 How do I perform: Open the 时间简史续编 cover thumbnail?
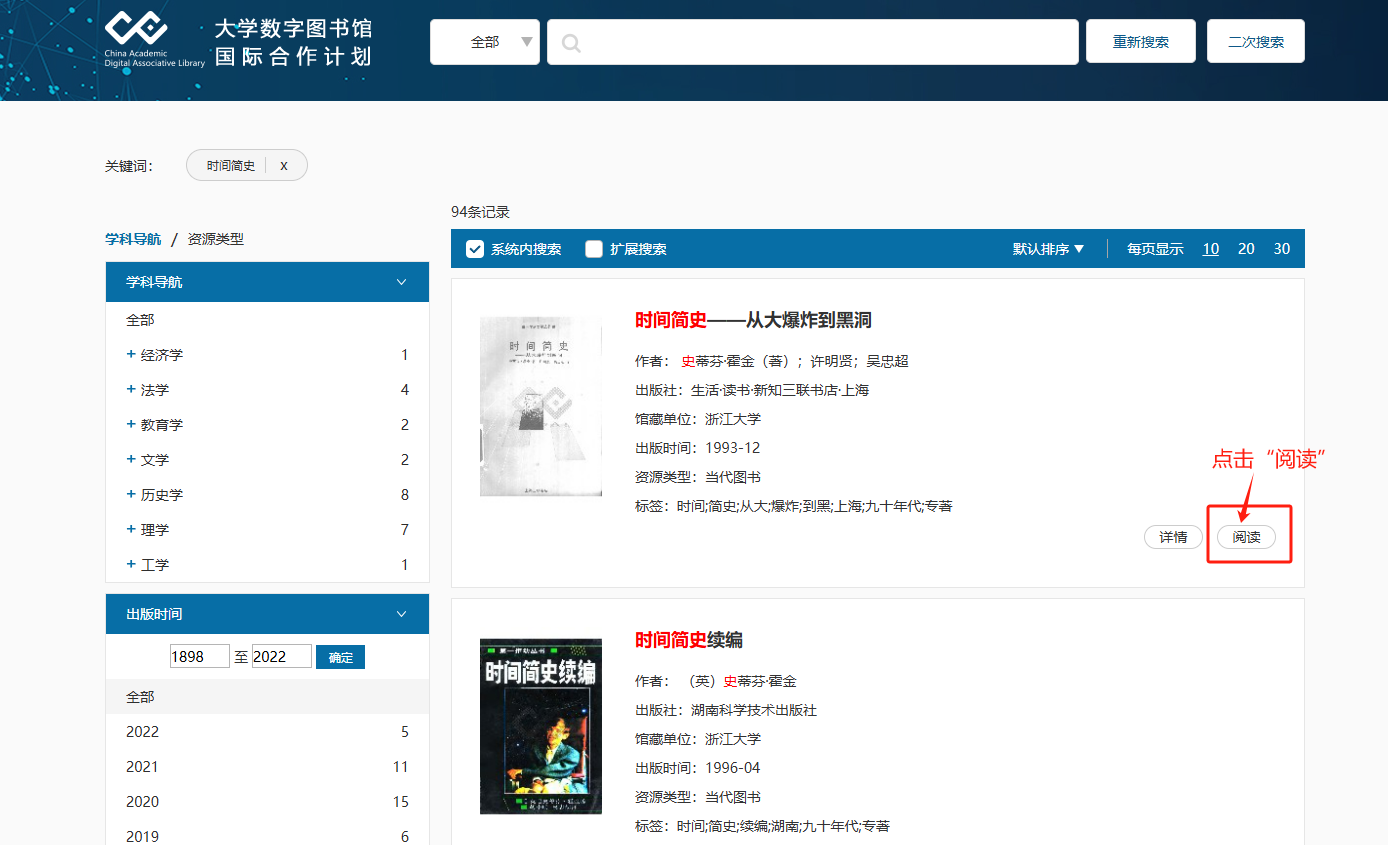[541, 726]
